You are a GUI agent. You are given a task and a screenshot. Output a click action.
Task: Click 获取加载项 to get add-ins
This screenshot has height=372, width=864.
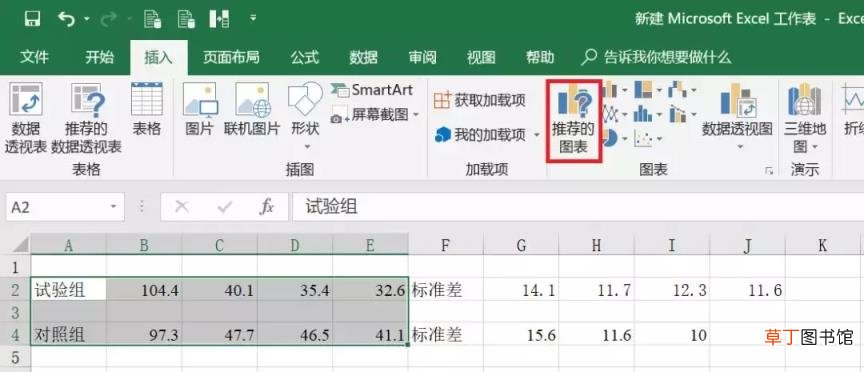pyautogui.click(x=479, y=100)
